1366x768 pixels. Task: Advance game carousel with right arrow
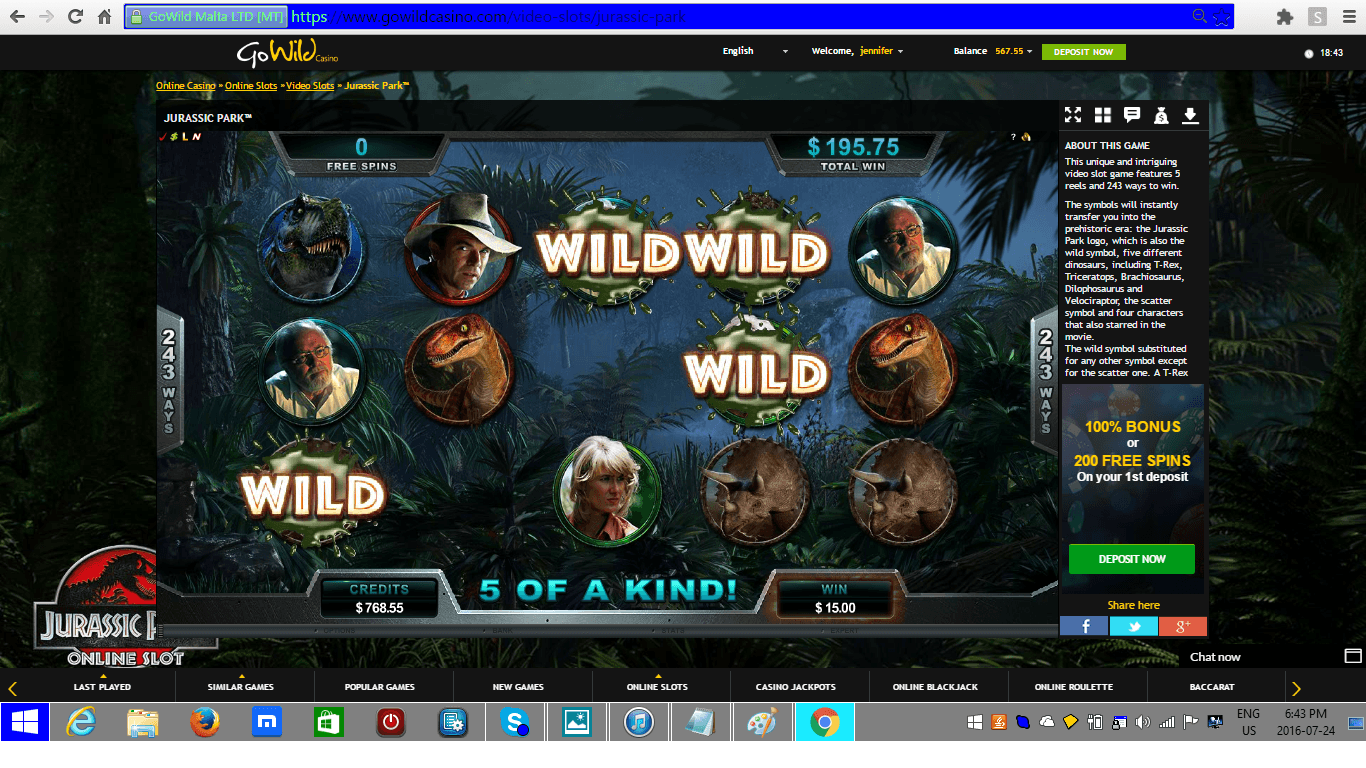pos(1297,688)
